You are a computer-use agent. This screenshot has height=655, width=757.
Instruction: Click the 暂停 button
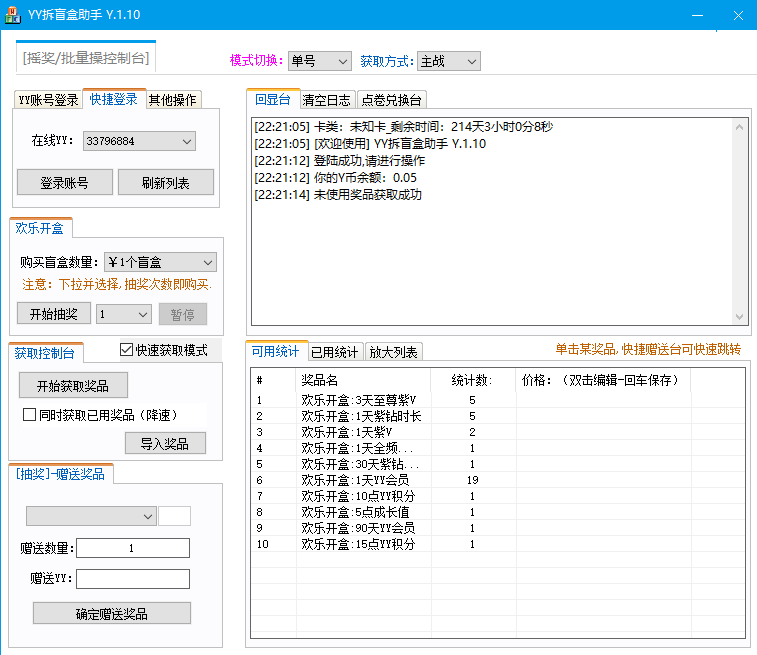(x=182, y=314)
